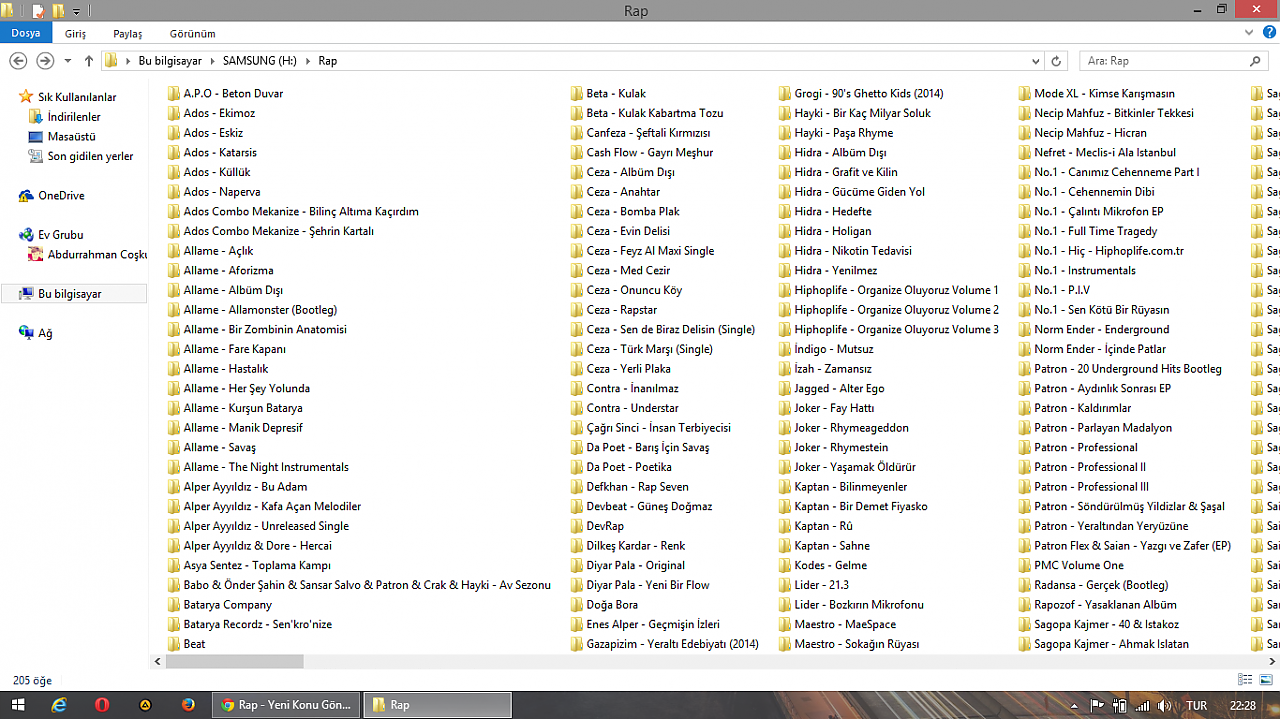
Task: Open the recent locations dropdown arrow
Action: tap(68, 61)
